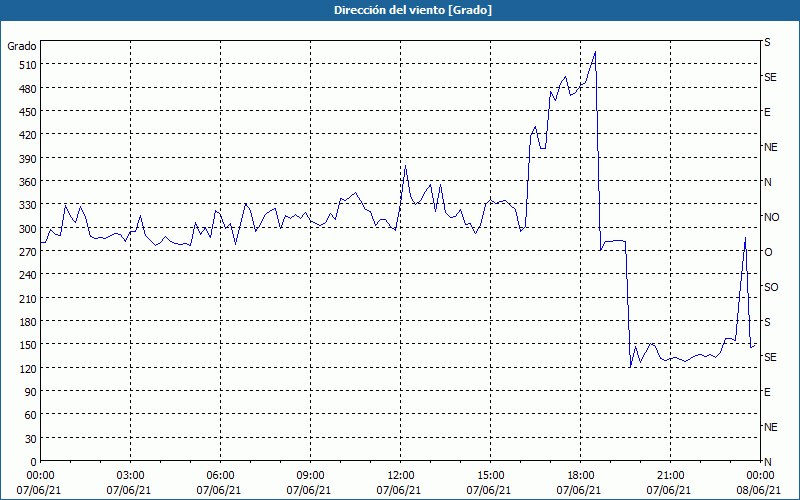800x500 pixels.
Task: Click the 420 degree label
Action: coord(28,135)
